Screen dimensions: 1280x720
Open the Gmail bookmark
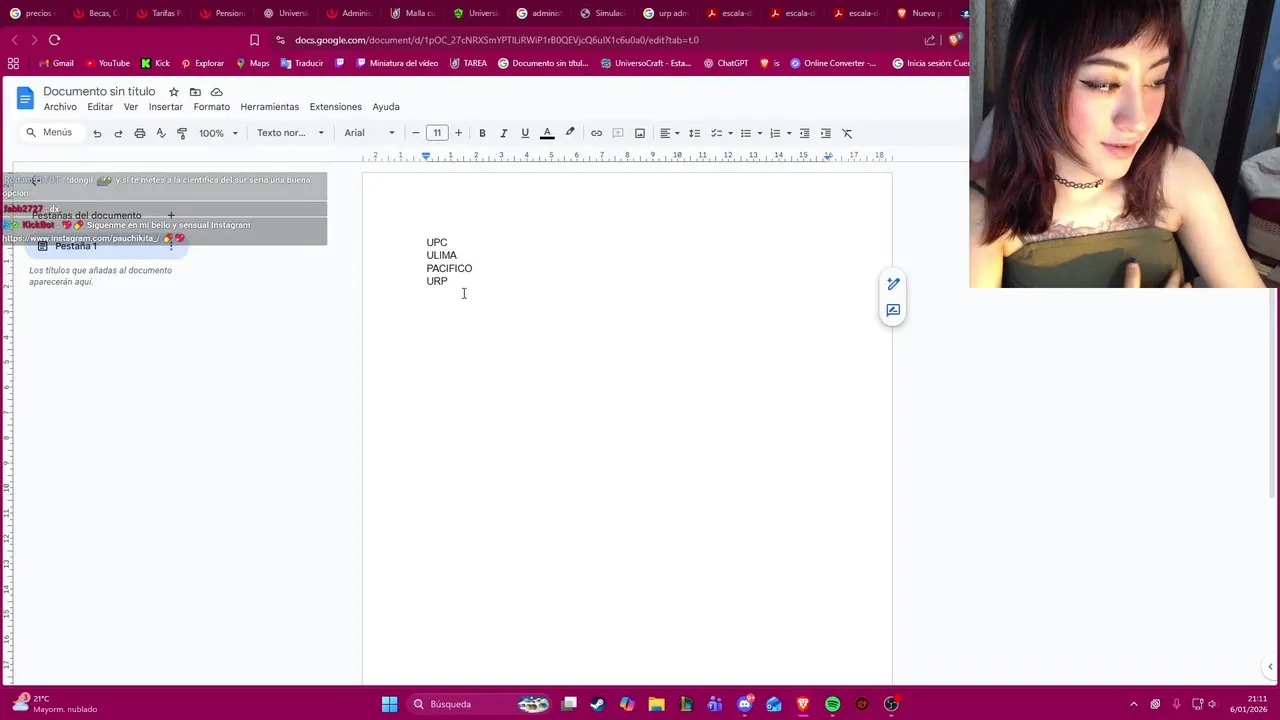[56, 63]
